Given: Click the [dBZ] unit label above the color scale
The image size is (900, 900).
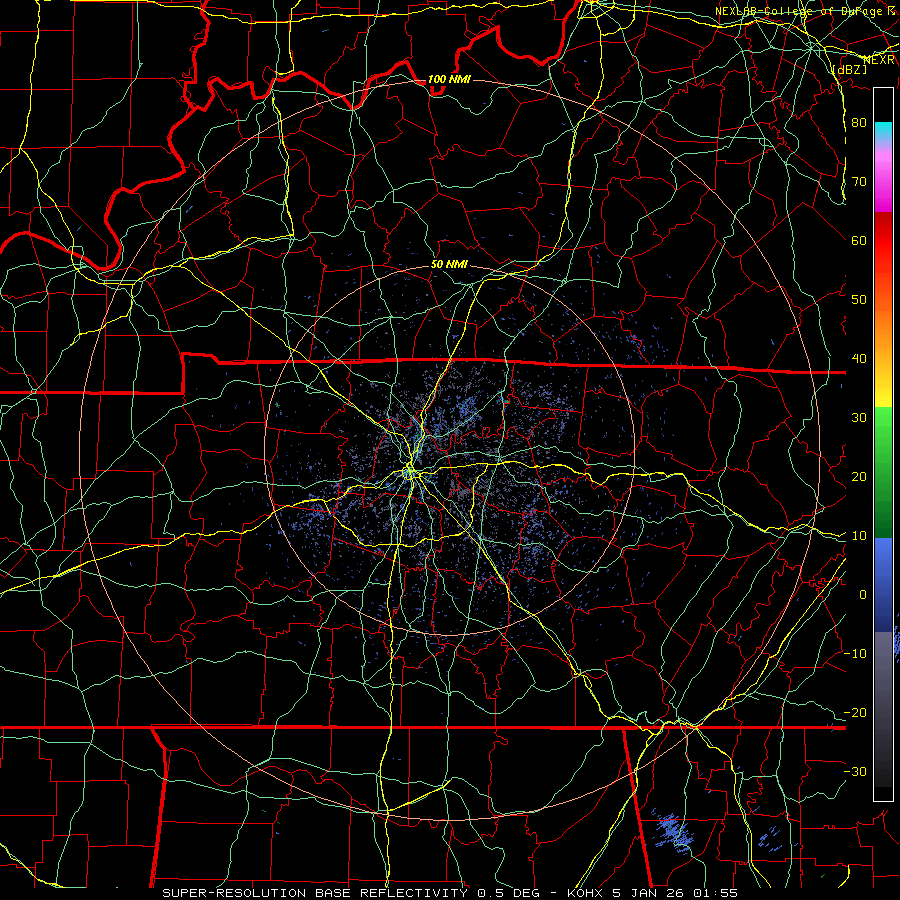Looking at the screenshot, I should 849,69.
